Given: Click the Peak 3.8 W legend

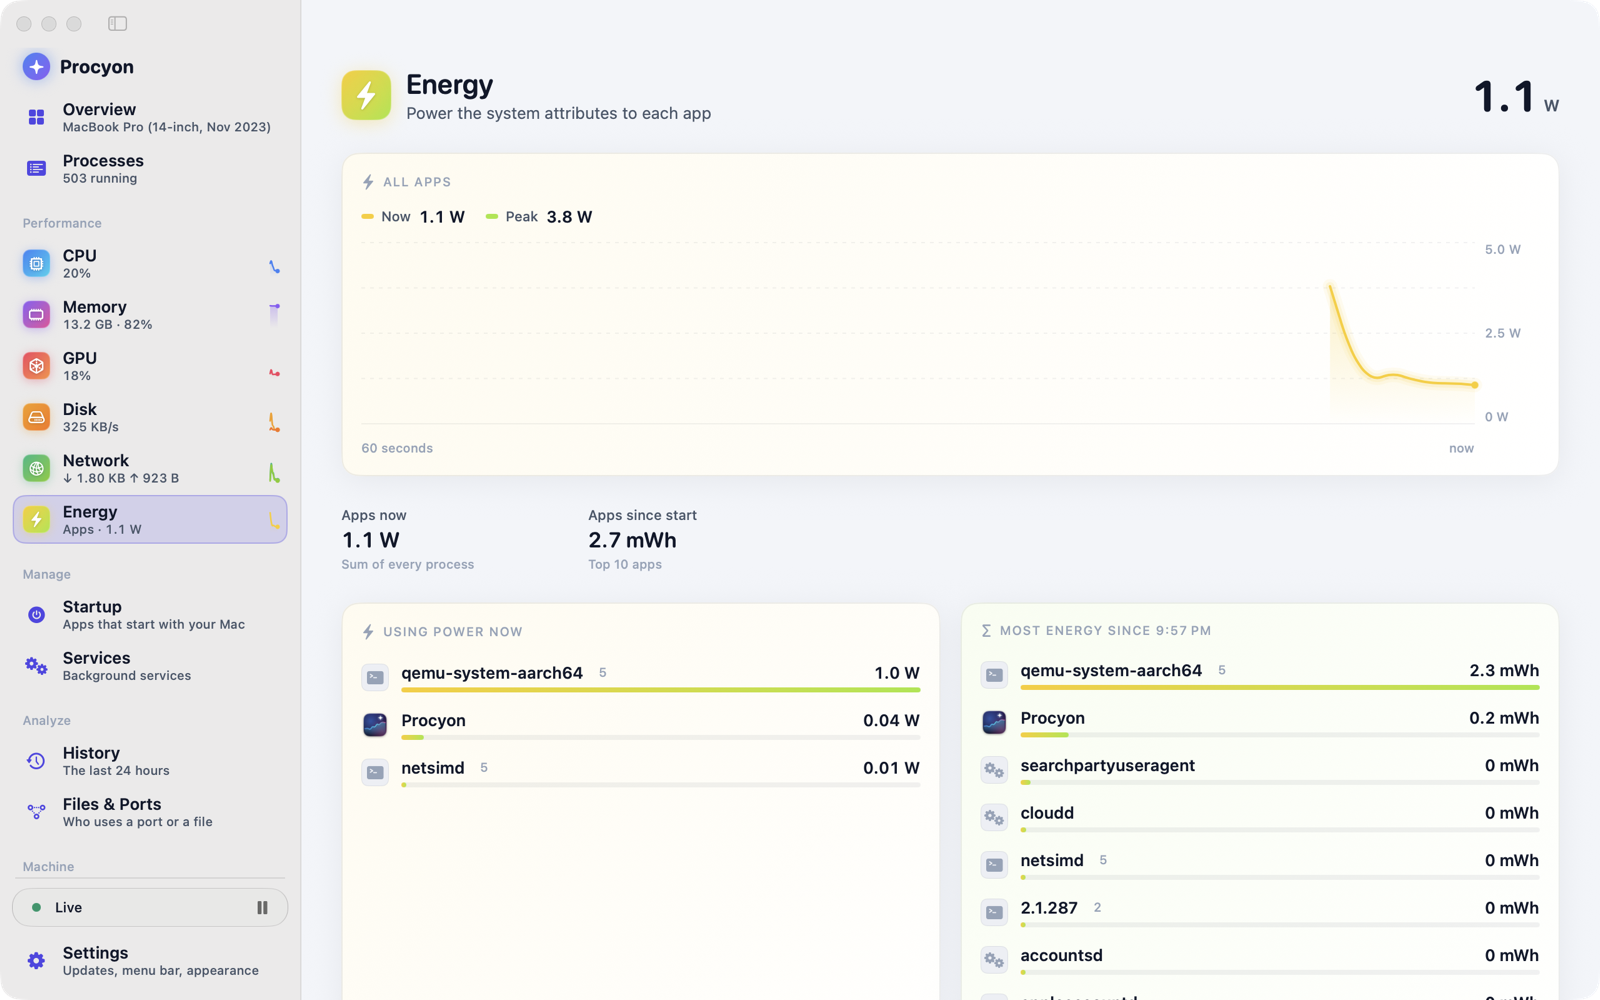Looking at the screenshot, I should coord(539,217).
